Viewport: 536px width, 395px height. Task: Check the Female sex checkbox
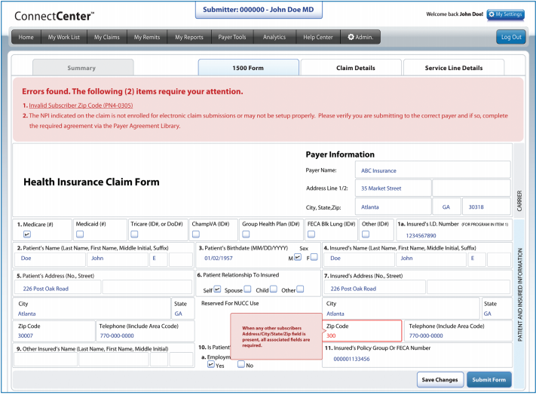pos(314,257)
